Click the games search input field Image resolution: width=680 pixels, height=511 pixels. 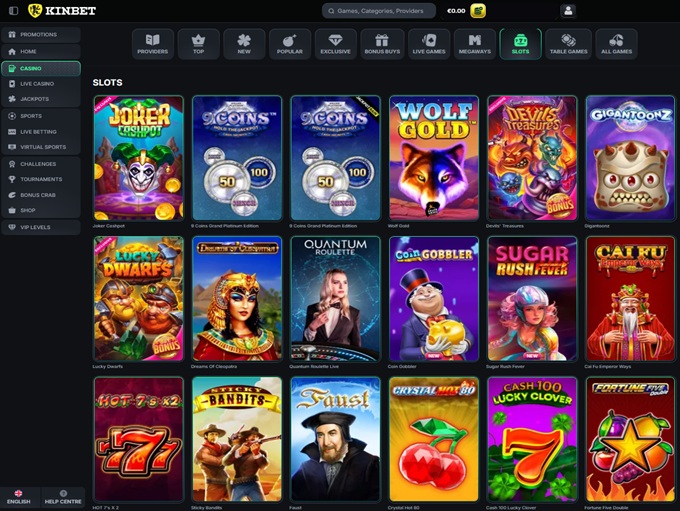[x=380, y=11]
